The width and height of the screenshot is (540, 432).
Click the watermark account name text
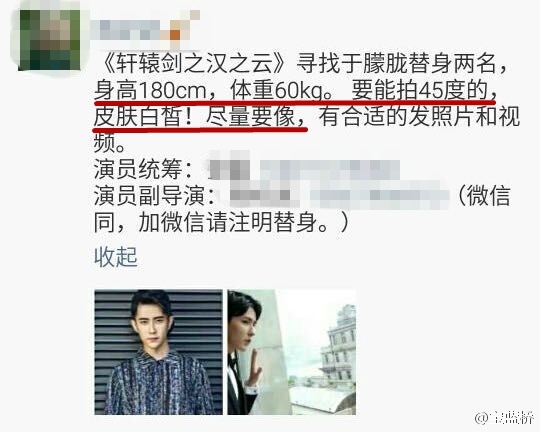pyautogui.click(x=512, y=418)
